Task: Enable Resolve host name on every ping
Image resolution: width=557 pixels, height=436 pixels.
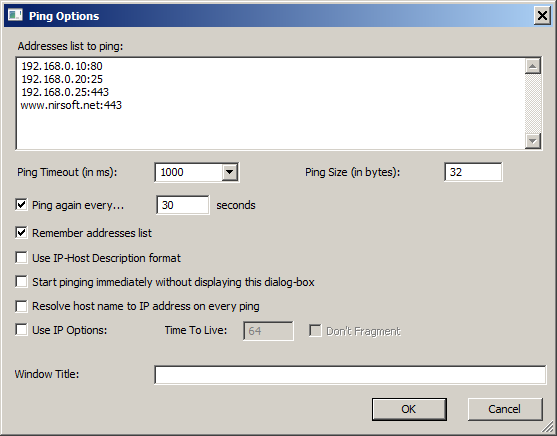Action: tap(21, 306)
